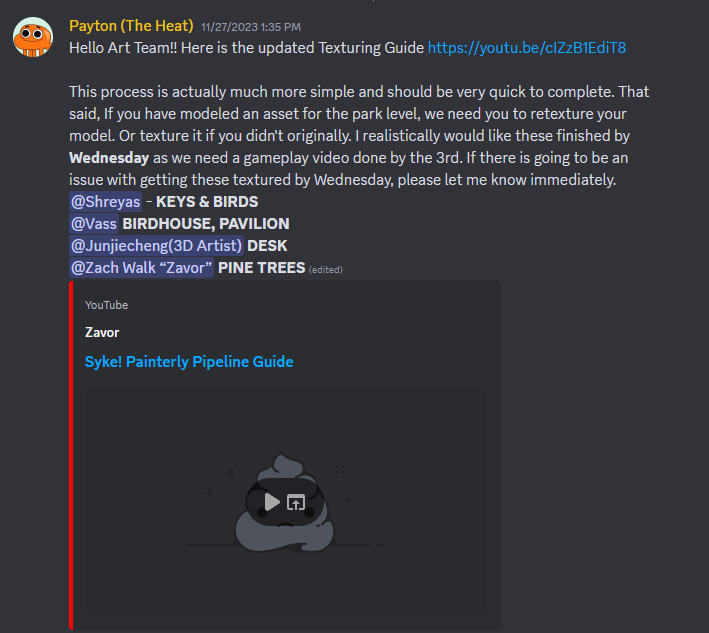
Task: Open Syke! Painterly Pipeline Guide title link
Action: (189, 362)
